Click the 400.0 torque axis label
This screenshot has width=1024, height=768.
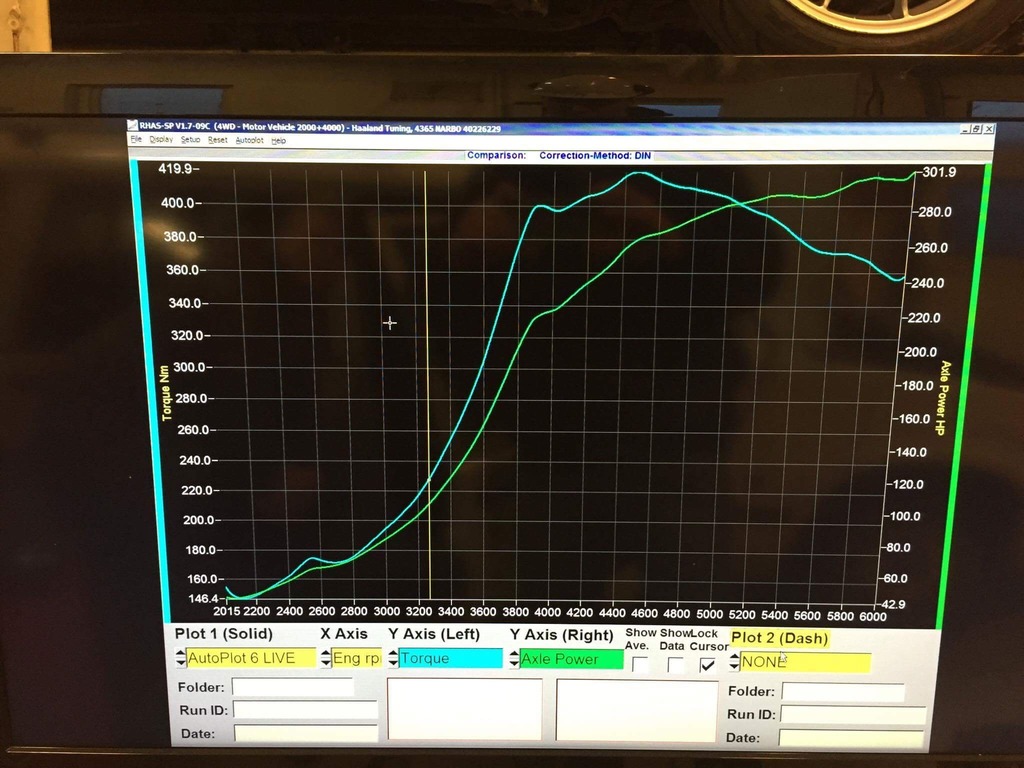click(178, 203)
